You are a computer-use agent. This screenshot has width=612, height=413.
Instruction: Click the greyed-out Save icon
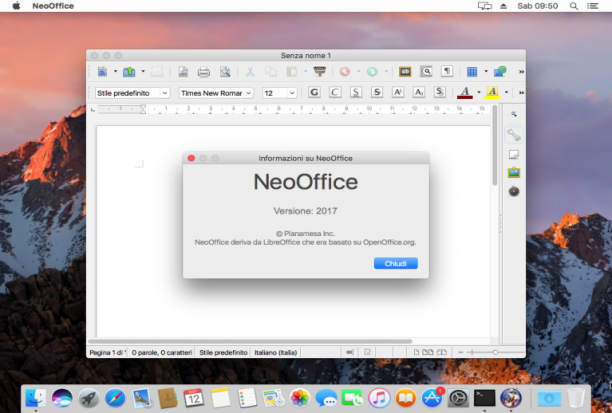click(x=157, y=71)
